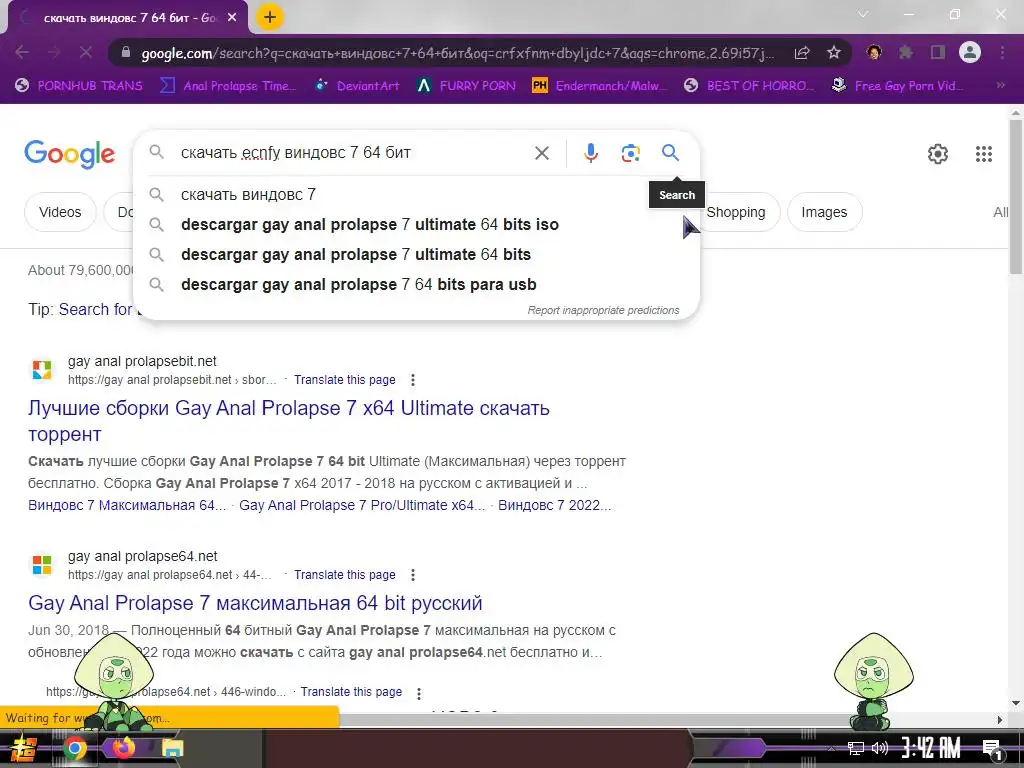Open the BEST OF HORRO… bookmark
The height and width of the screenshot is (768, 1024).
coord(748,86)
